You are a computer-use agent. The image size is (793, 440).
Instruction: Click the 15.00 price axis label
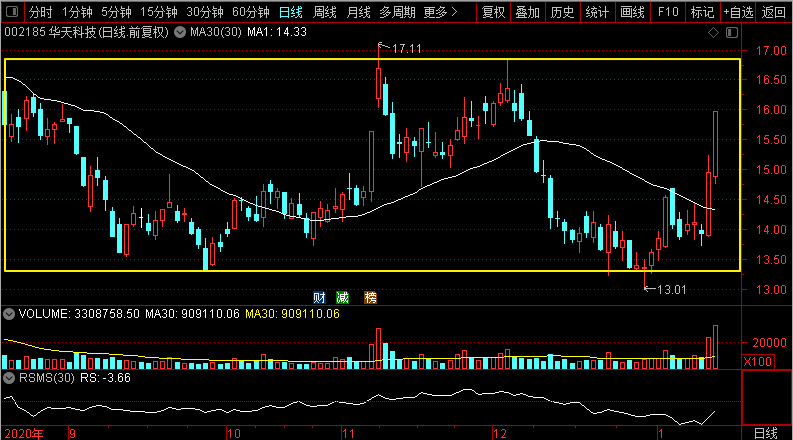(x=771, y=170)
